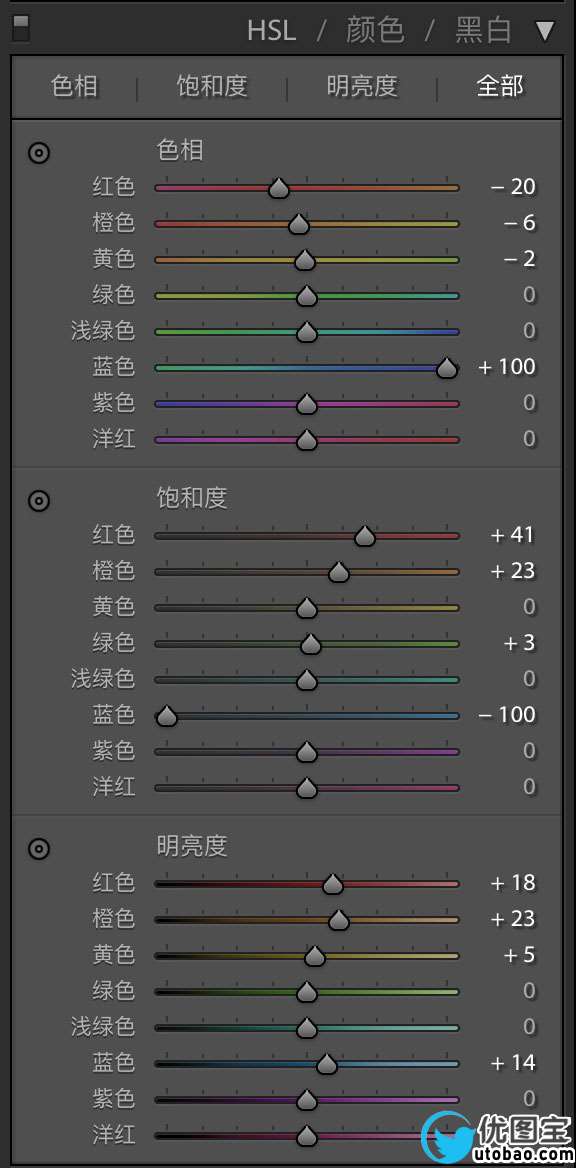This screenshot has width=576, height=1168.
Task: Activate the 明亮度 targeted adjustment tool icon
Action: click(x=39, y=848)
